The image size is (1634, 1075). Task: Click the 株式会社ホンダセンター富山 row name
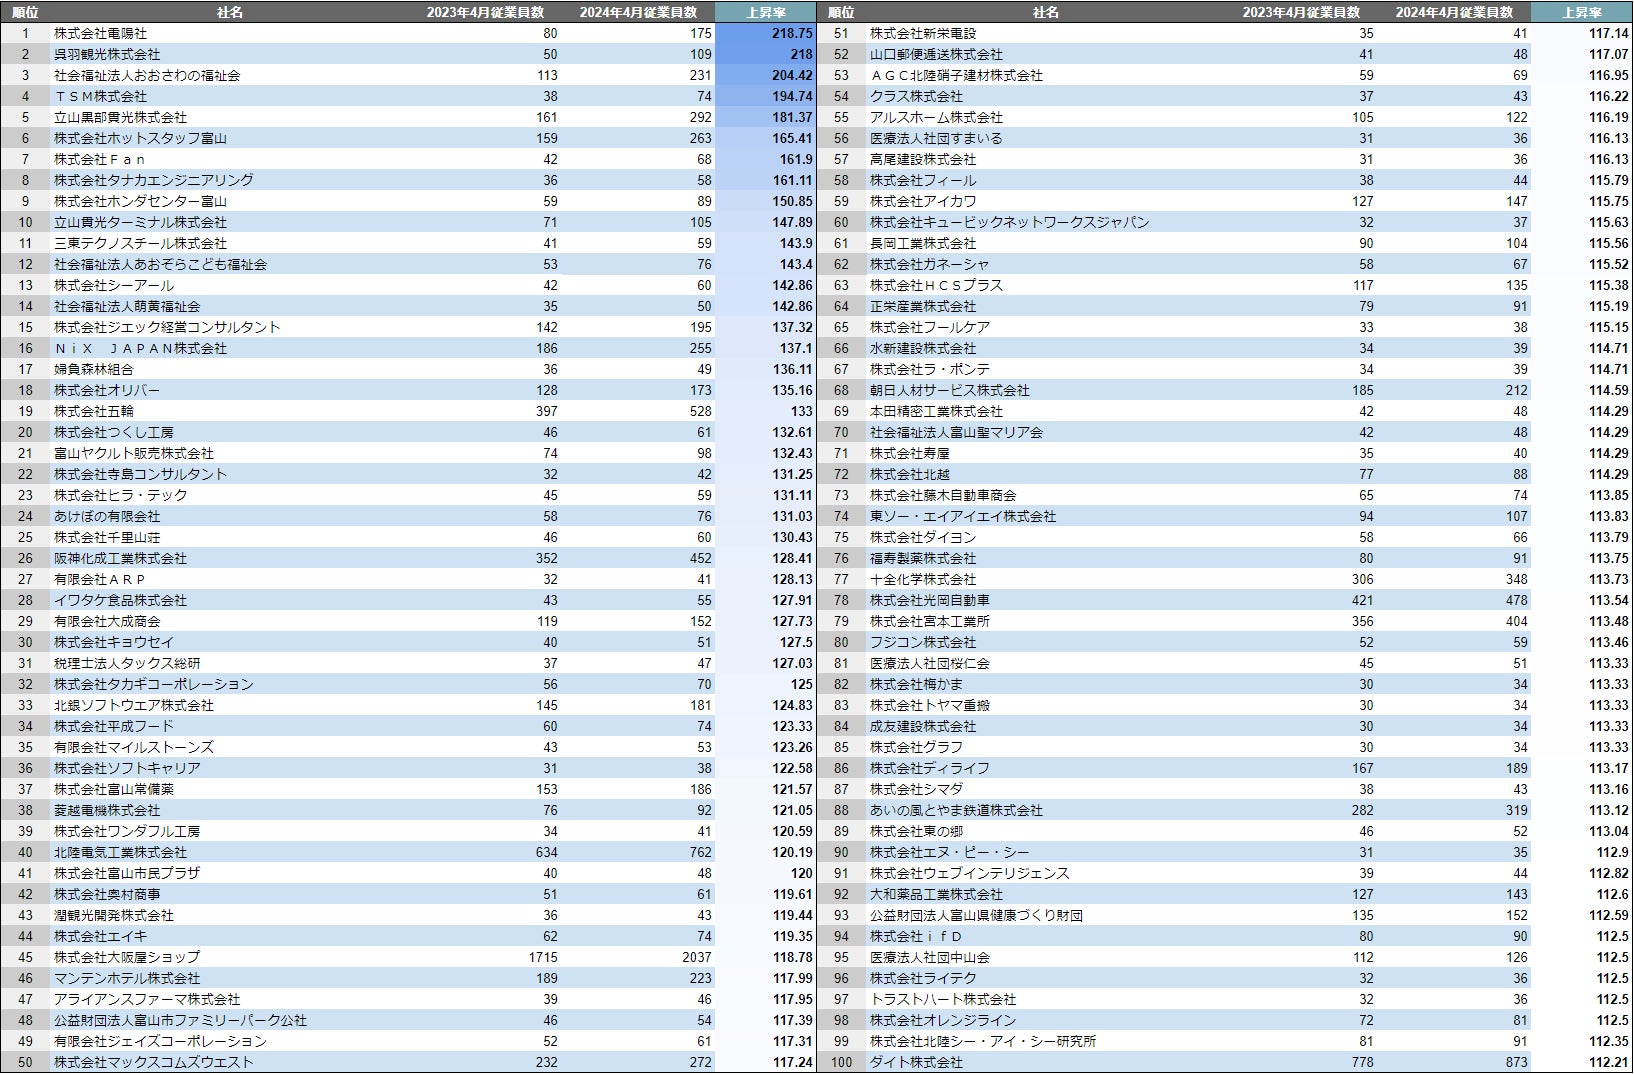pos(140,201)
